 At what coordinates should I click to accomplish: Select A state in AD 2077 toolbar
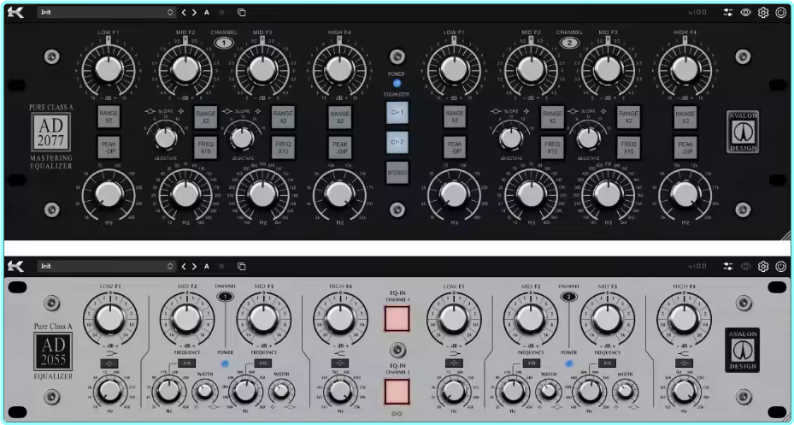207,13
